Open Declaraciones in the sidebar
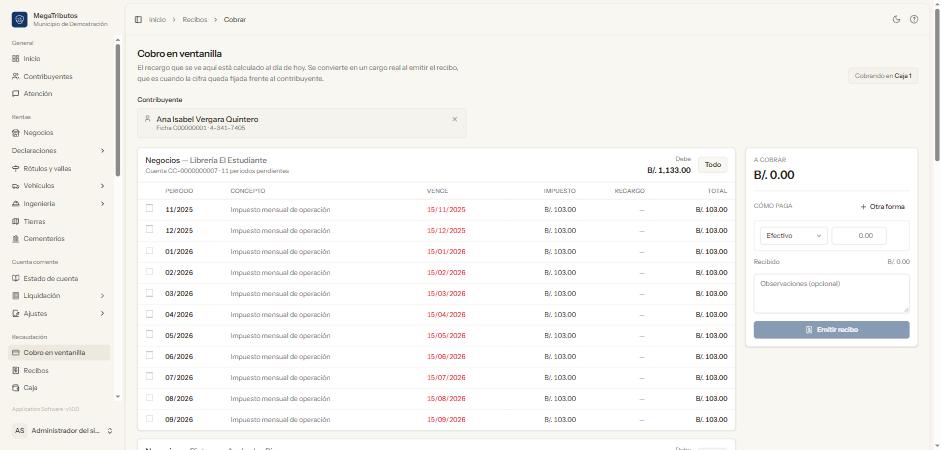The height and width of the screenshot is (450, 941). pos(59,151)
